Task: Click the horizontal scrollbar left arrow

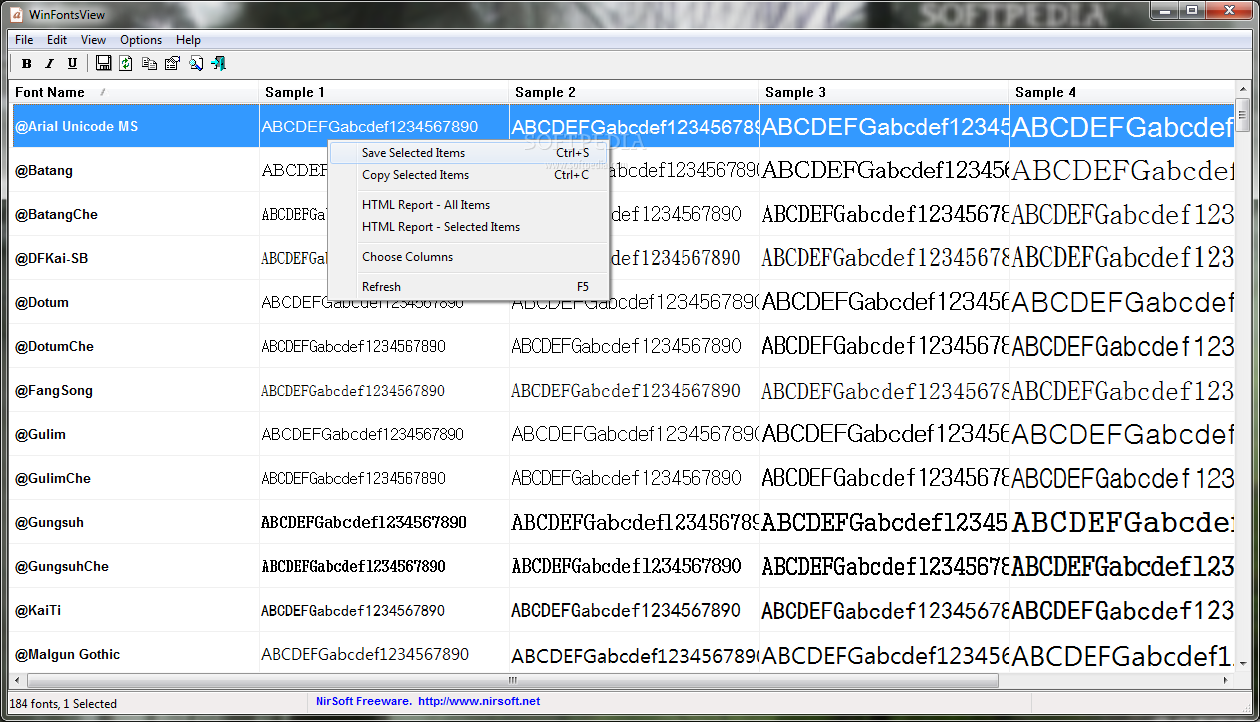Action: (19, 681)
